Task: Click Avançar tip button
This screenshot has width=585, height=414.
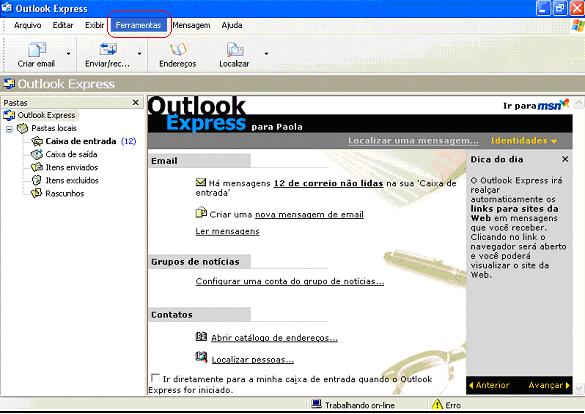Action: pos(549,385)
